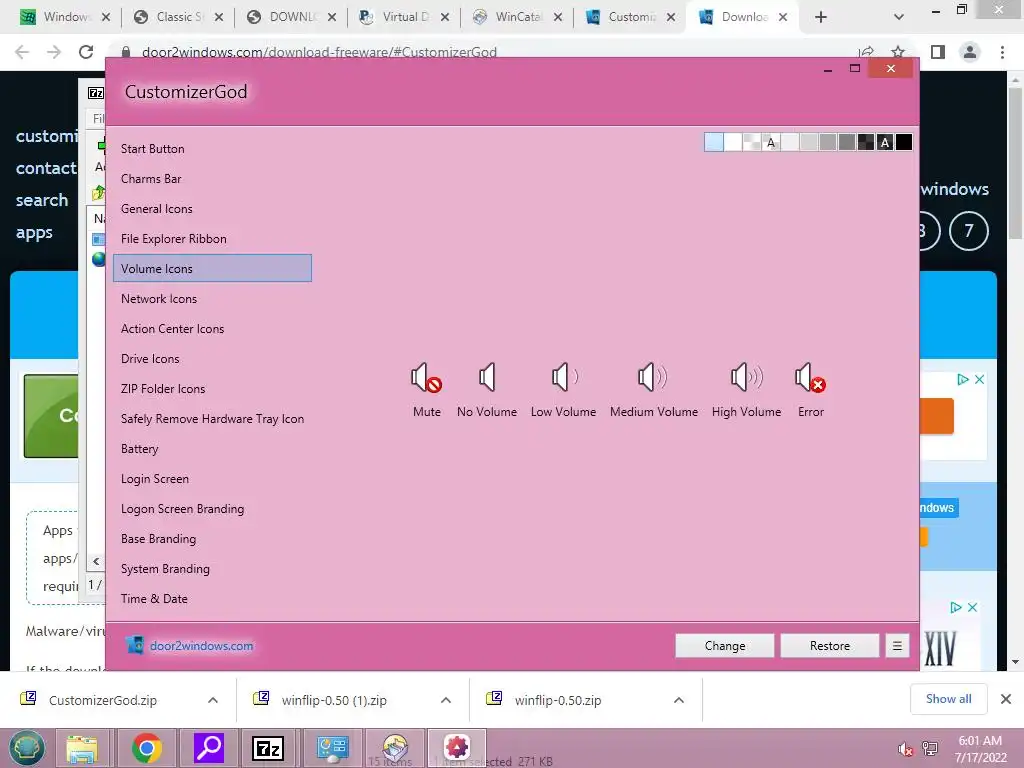1024x768 pixels.
Task: Pick the light swatch with black A
Action: point(771,142)
